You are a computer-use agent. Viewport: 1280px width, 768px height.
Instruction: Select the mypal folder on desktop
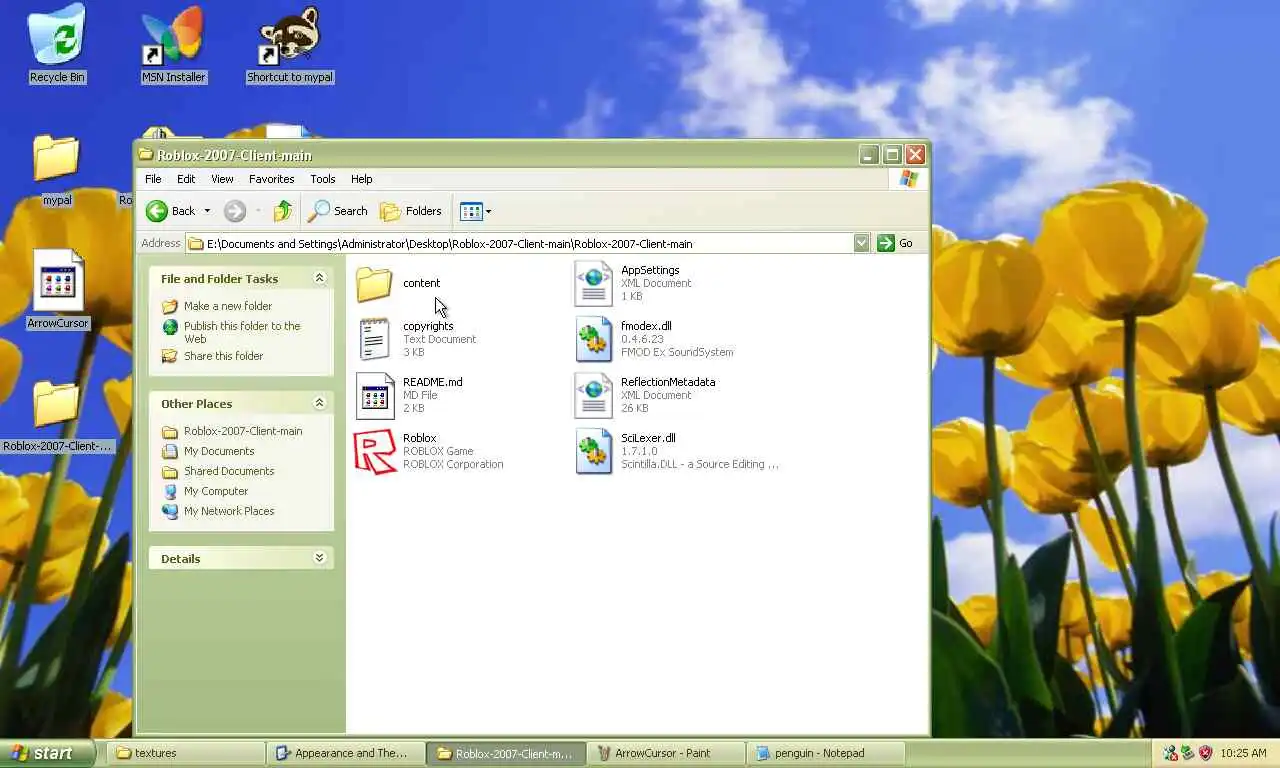[57, 170]
